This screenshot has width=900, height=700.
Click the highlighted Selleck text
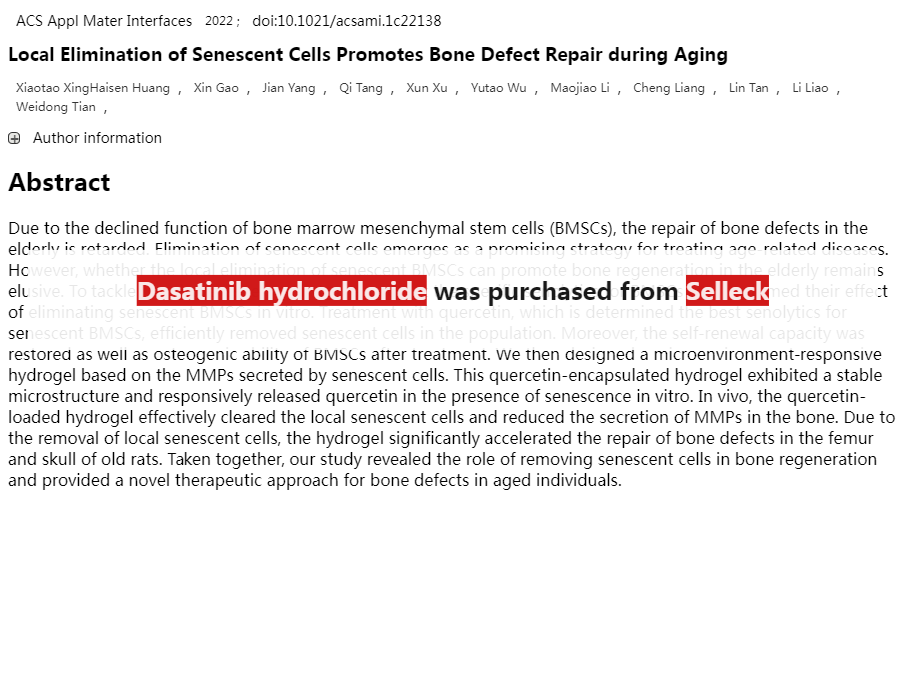(727, 291)
